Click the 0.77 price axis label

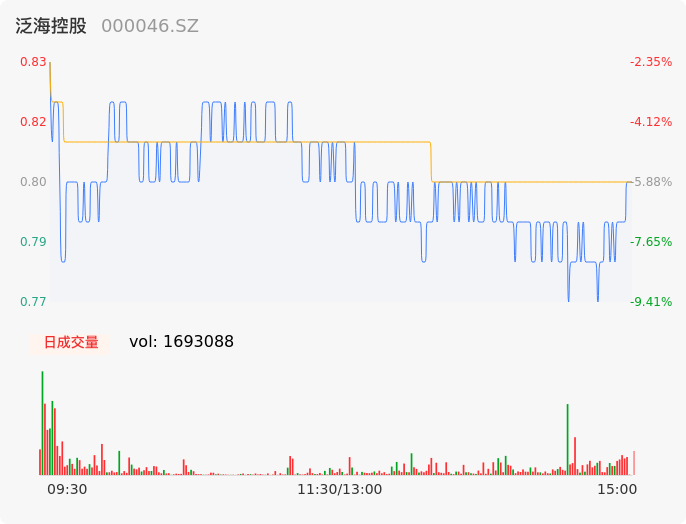(x=33, y=301)
